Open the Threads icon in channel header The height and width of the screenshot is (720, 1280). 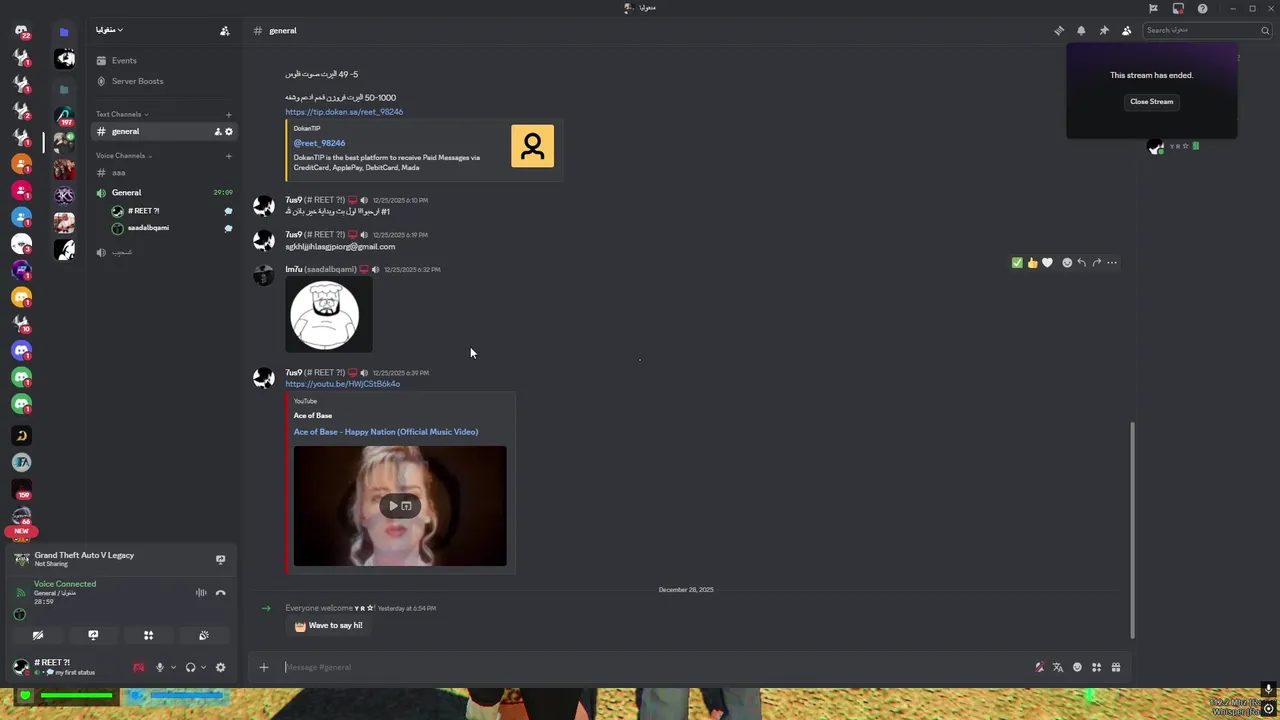click(x=1059, y=31)
